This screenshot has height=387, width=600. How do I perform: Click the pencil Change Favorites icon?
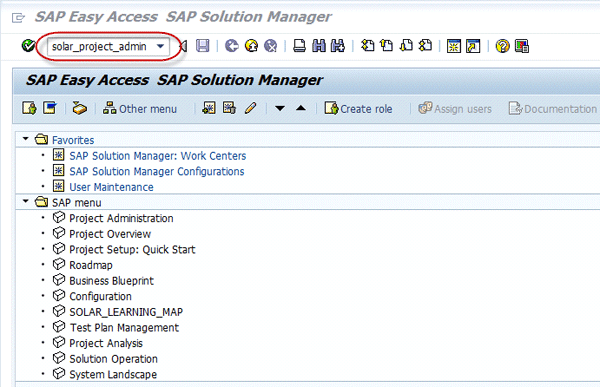[x=250, y=108]
